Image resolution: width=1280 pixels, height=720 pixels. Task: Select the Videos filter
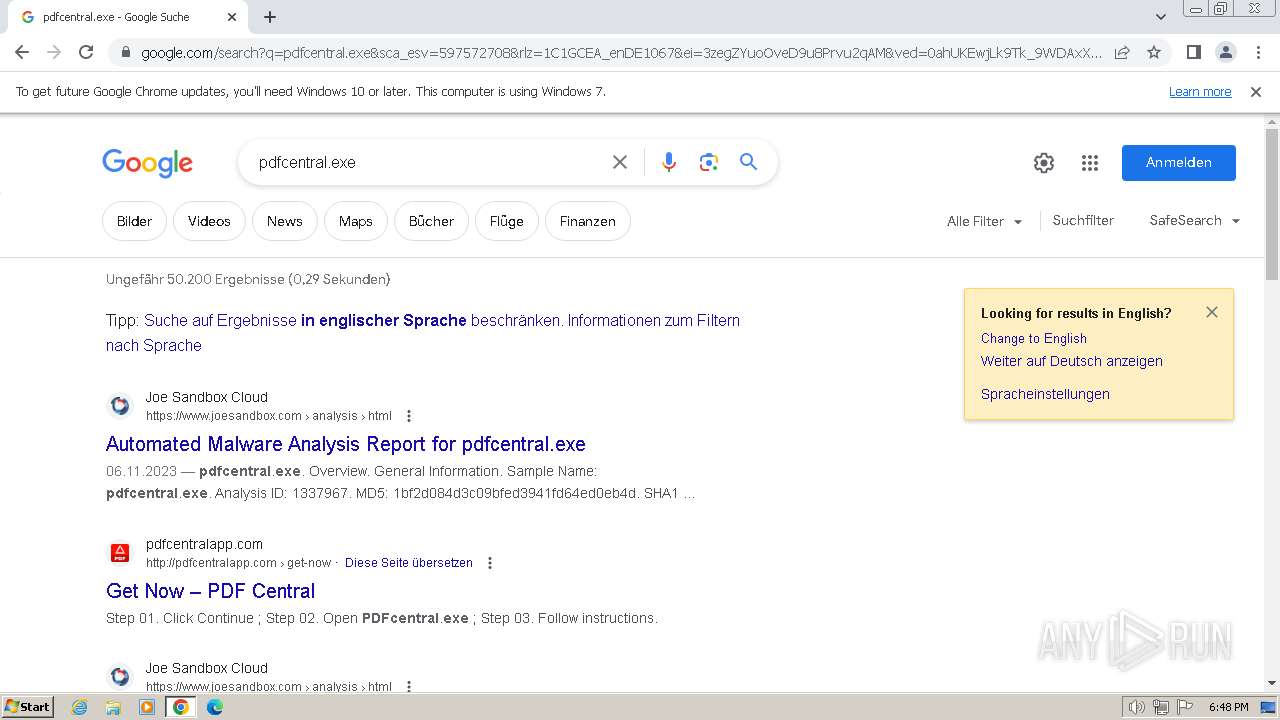tap(209, 221)
